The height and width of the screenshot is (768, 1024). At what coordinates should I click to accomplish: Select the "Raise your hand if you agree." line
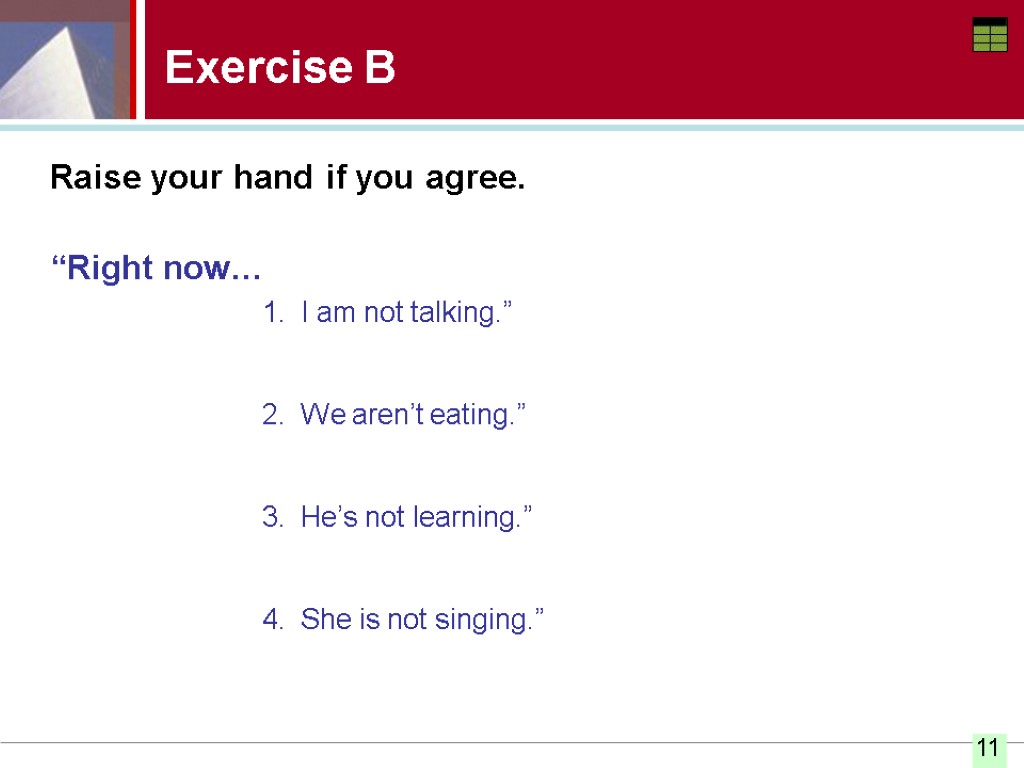click(x=288, y=179)
